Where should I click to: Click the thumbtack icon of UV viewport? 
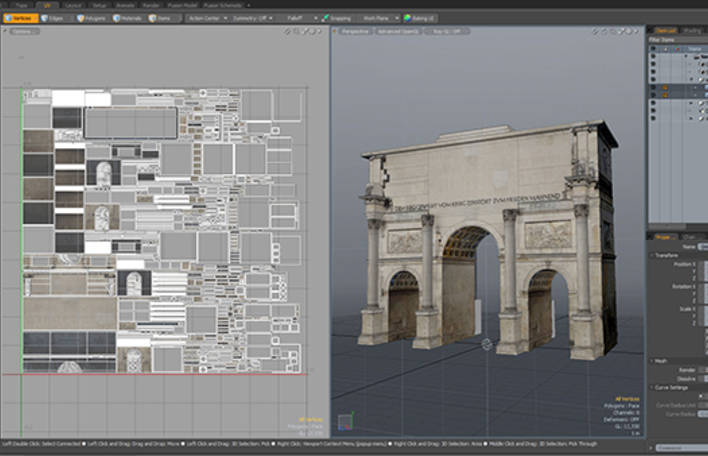tap(5, 31)
